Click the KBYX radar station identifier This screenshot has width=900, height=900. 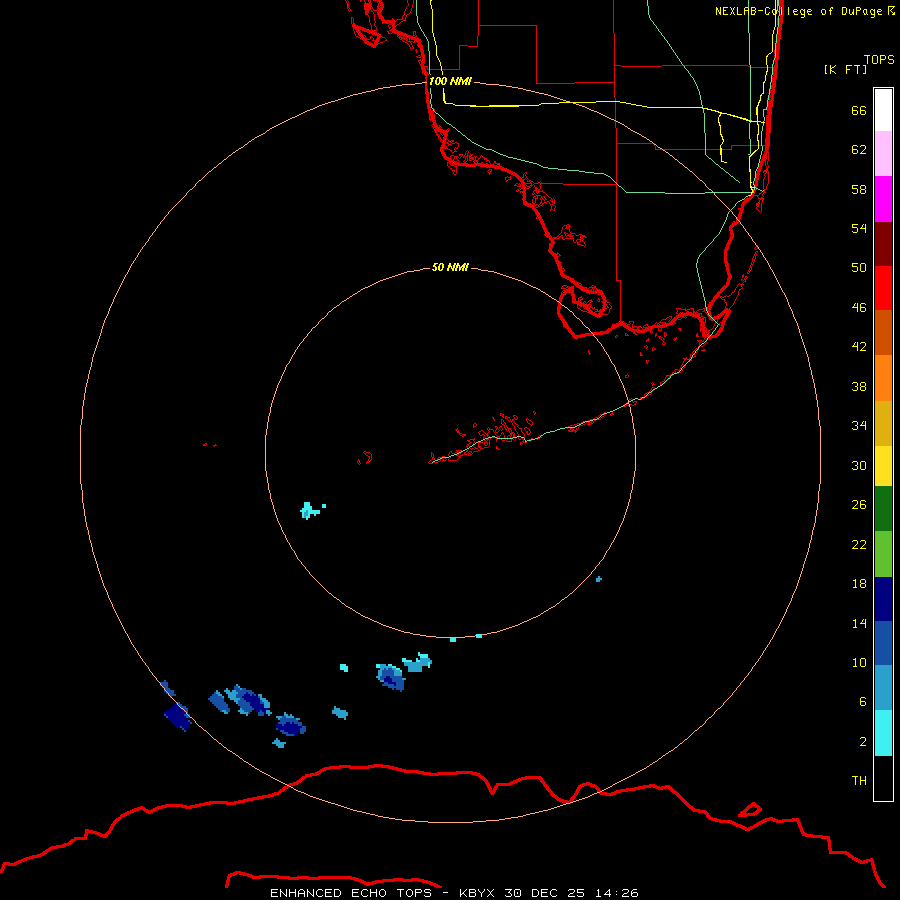(x=476, y=893)
